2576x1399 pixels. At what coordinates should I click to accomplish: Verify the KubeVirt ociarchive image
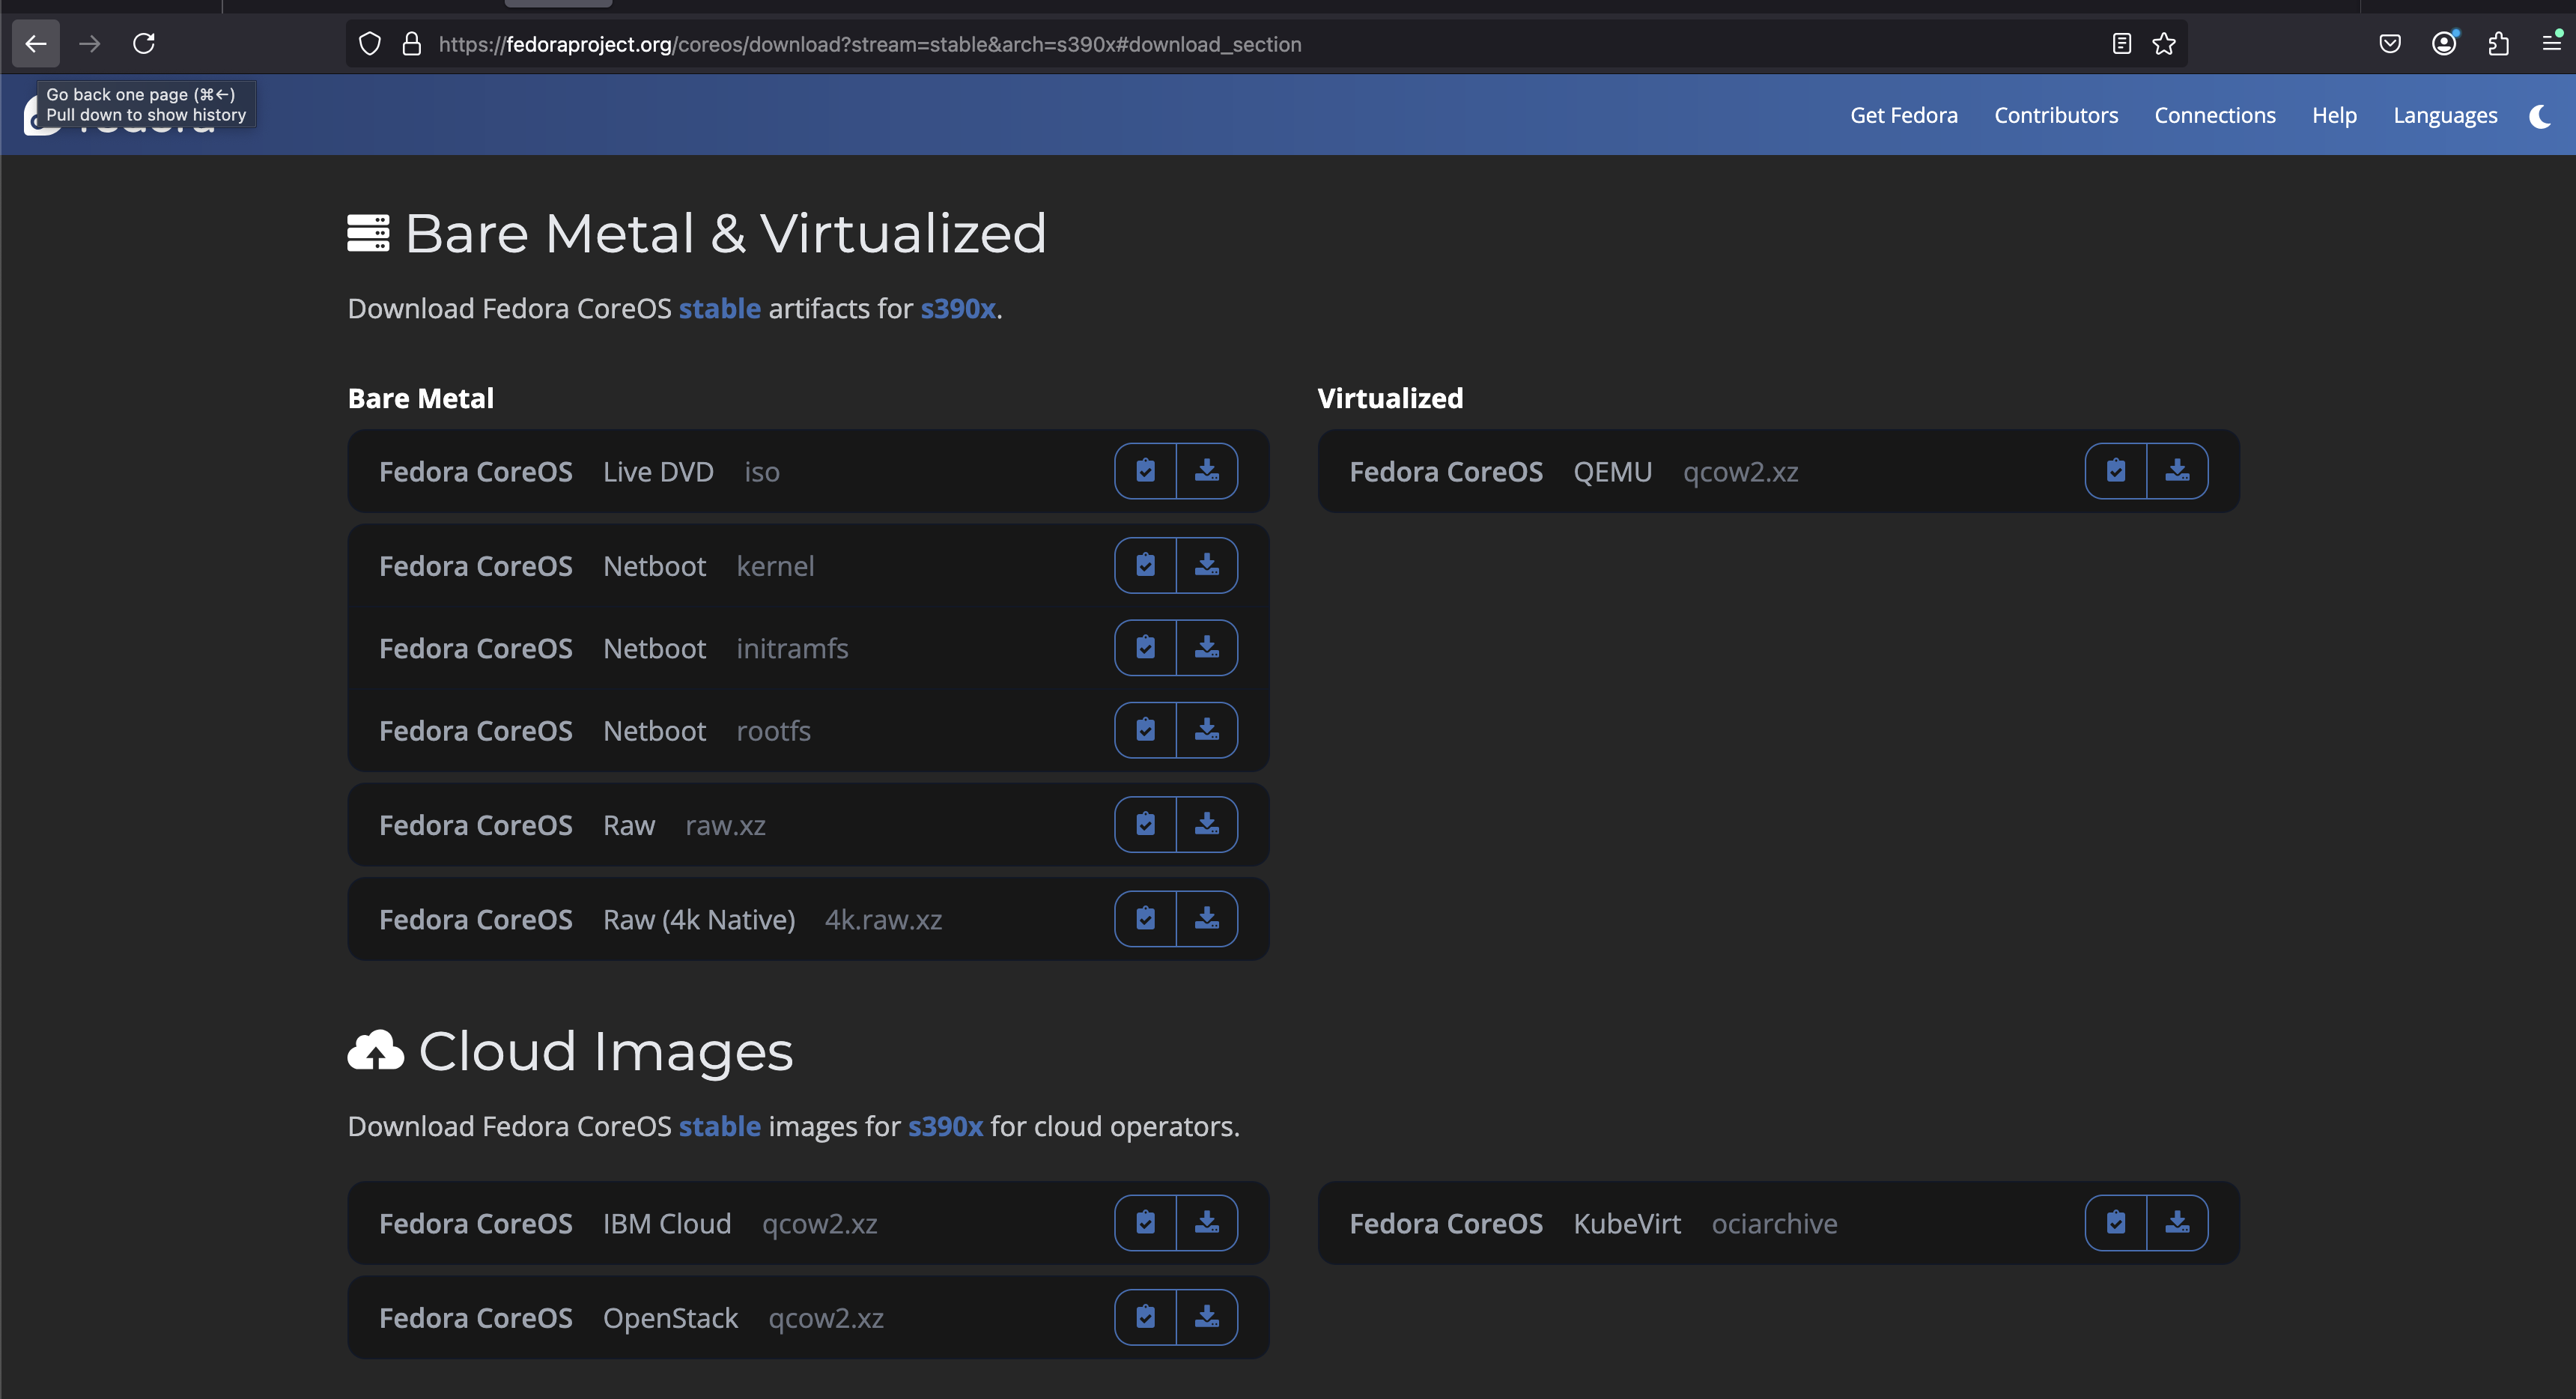coord(2115,1223)
